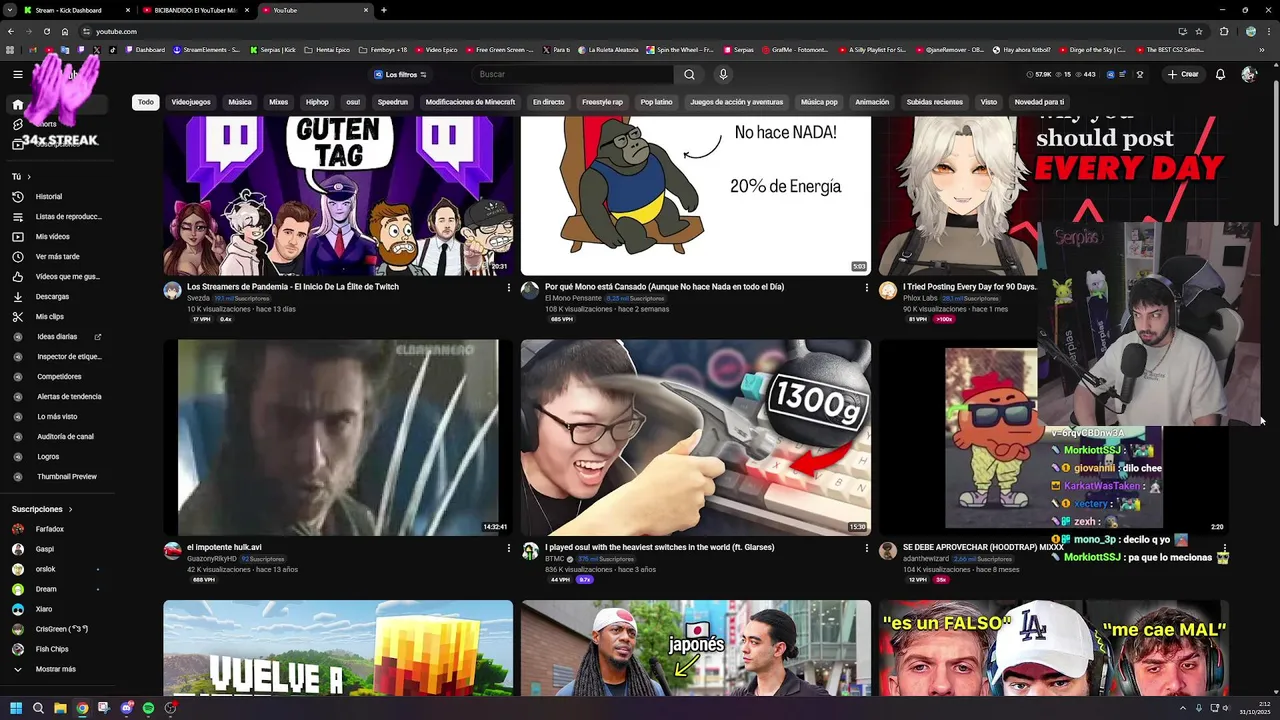The height and width of the screenshot is (720, 1280).
Task: Open Ver más tarde list
Action: click(60, 257)
